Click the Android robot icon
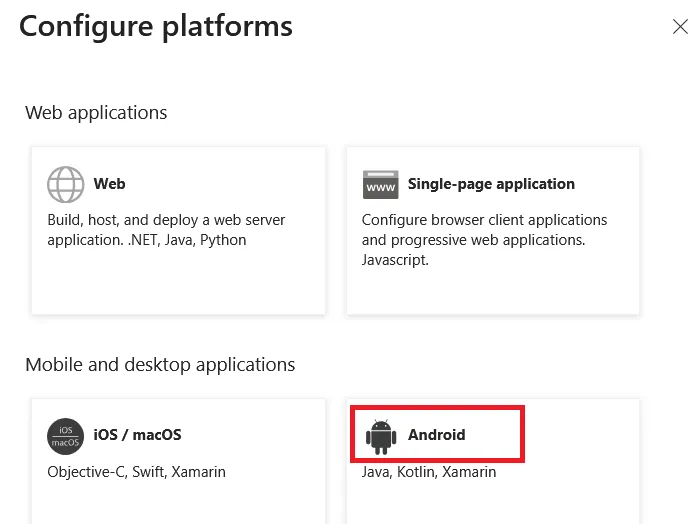Viewport: 696px width, 524px height. click(x=381, y=437)
